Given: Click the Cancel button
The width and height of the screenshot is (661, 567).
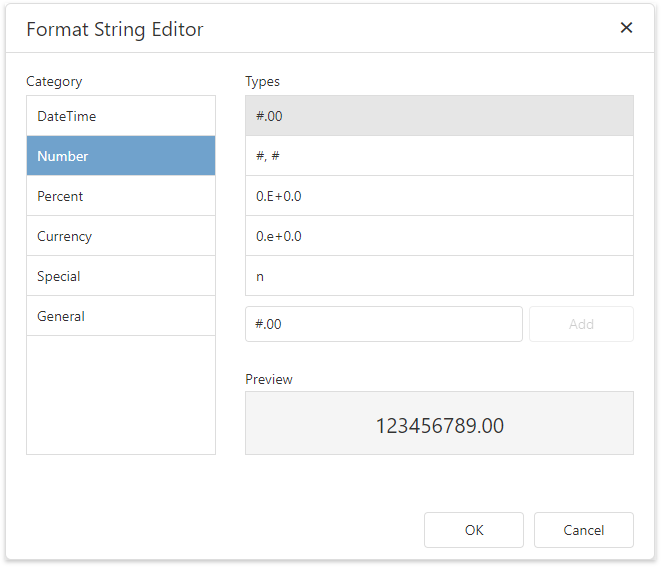Looking at the screenshot, I should [x=583, y=530].
